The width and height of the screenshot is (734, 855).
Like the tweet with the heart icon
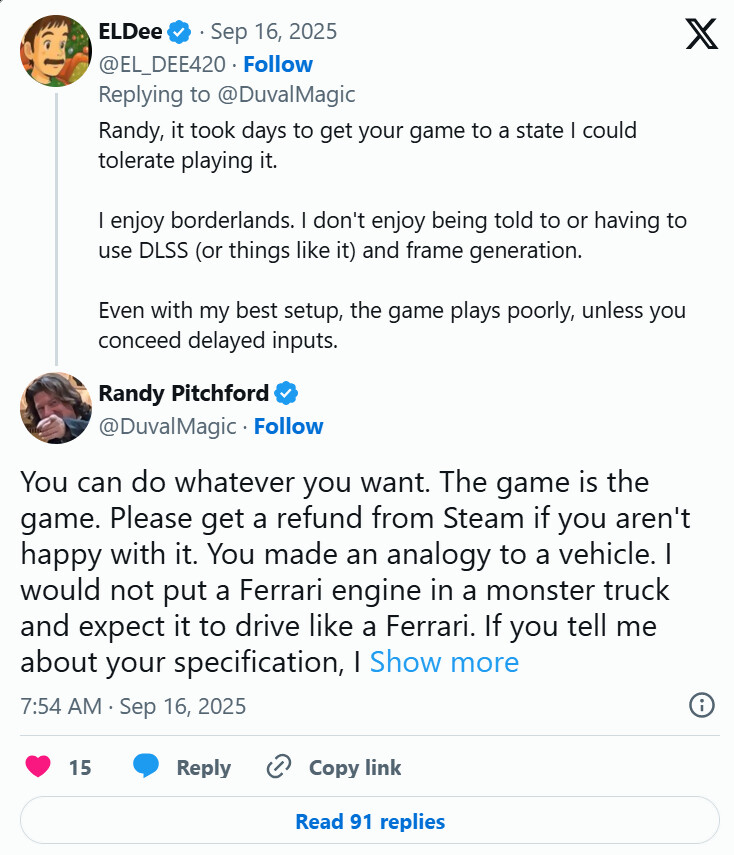click(x=38, y=767)
